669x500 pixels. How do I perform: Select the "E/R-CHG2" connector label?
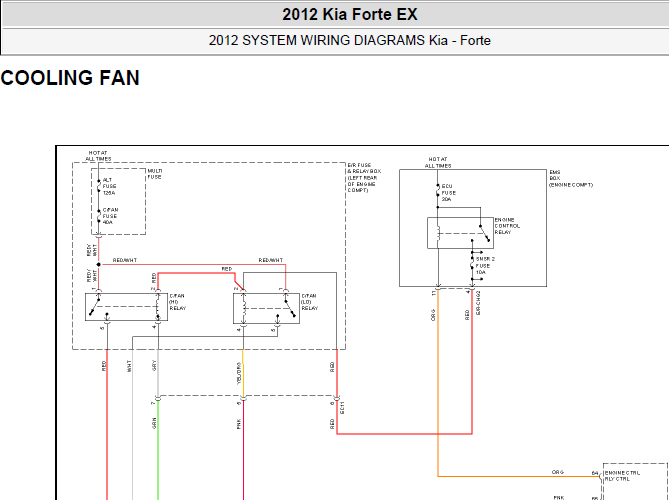pyautogui.click(x=478, y=303)
